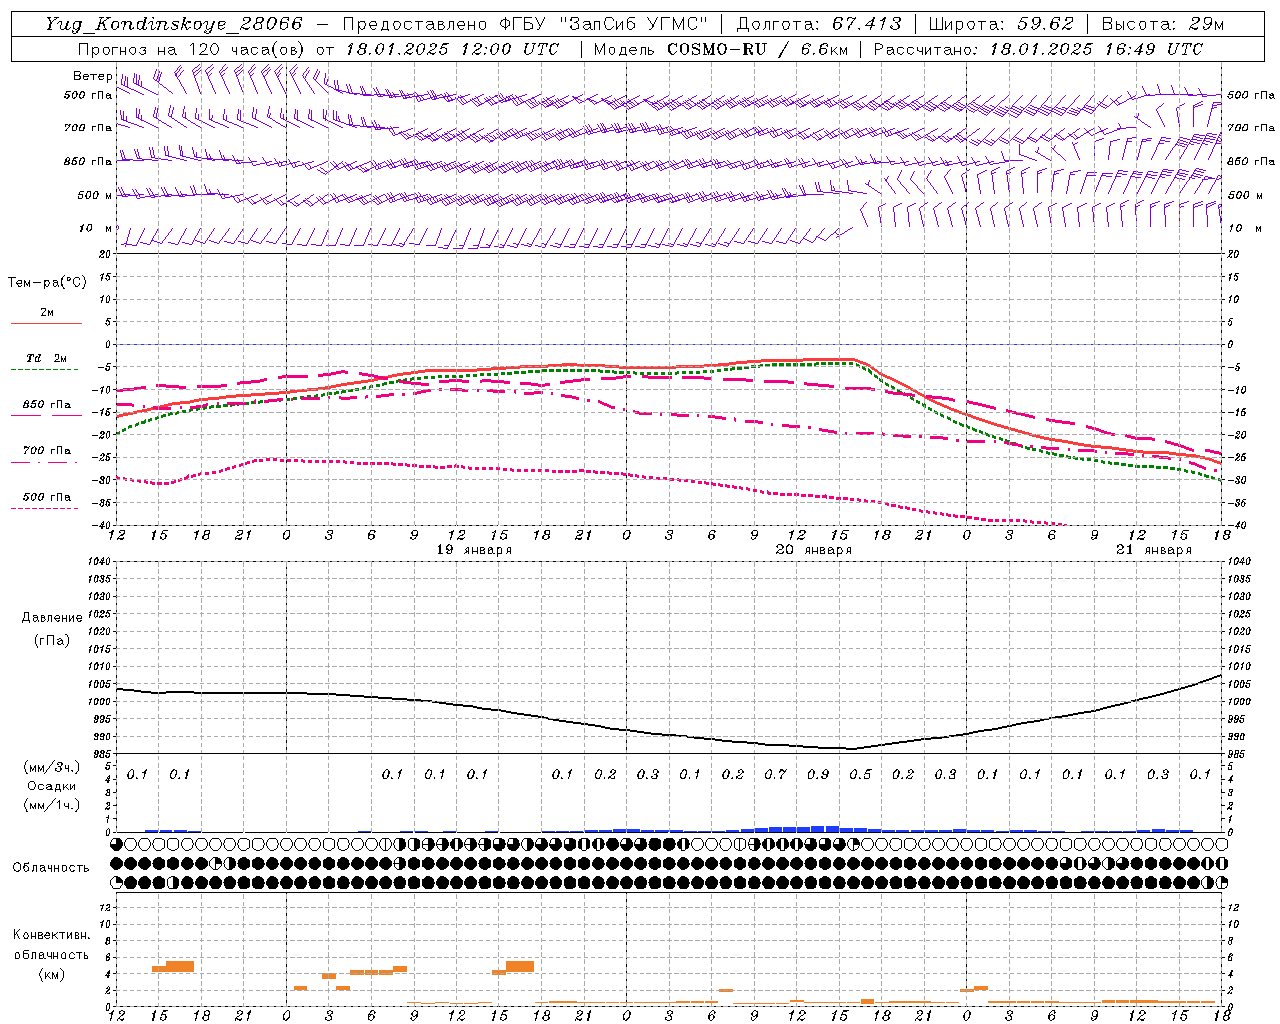
Task: Click the station title Yug_Kondinskoye_28066
Action: click(x=174, y=24)
